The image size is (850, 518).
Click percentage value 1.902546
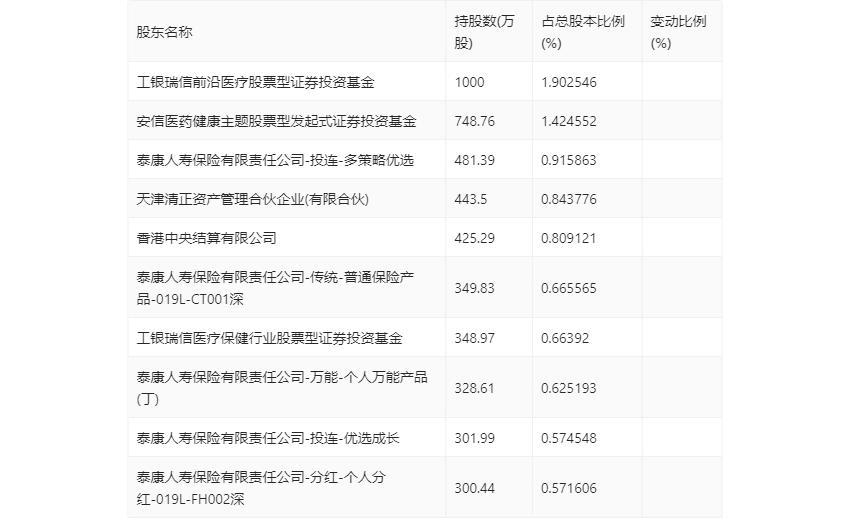(569, 82)
